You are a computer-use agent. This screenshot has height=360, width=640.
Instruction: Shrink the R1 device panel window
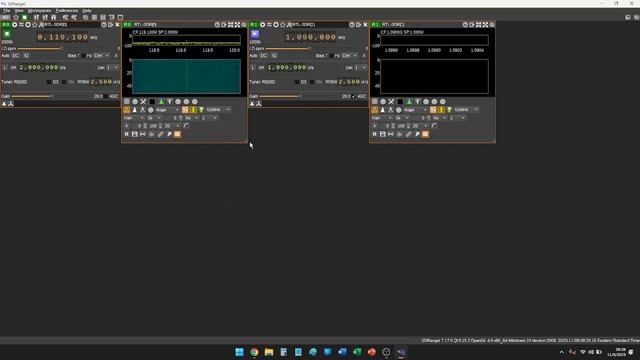tap(358, 25)
